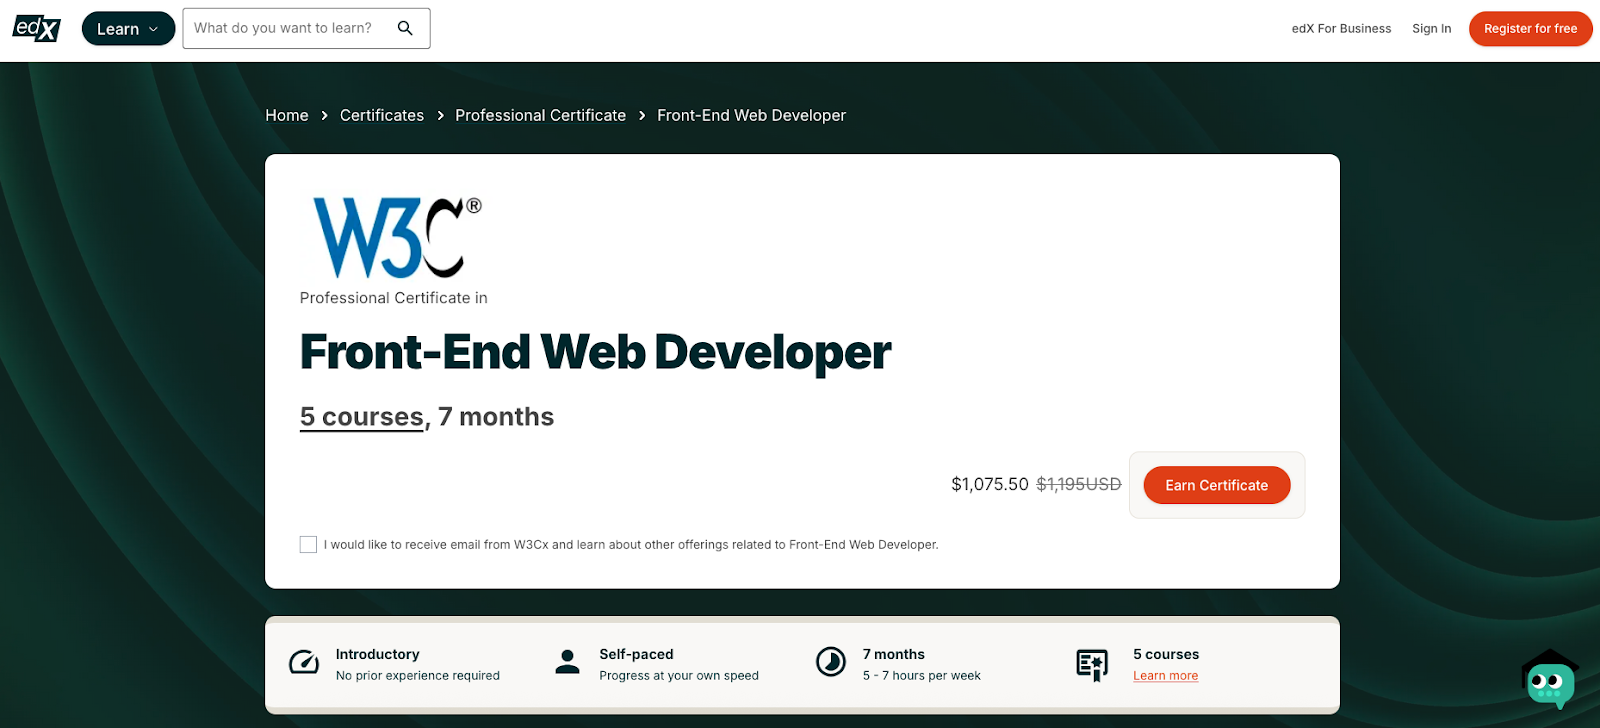This screenshot has width=1600, height=728.
Task: Click the struck-through $1,195USD price
Action: click(1079, 484)
